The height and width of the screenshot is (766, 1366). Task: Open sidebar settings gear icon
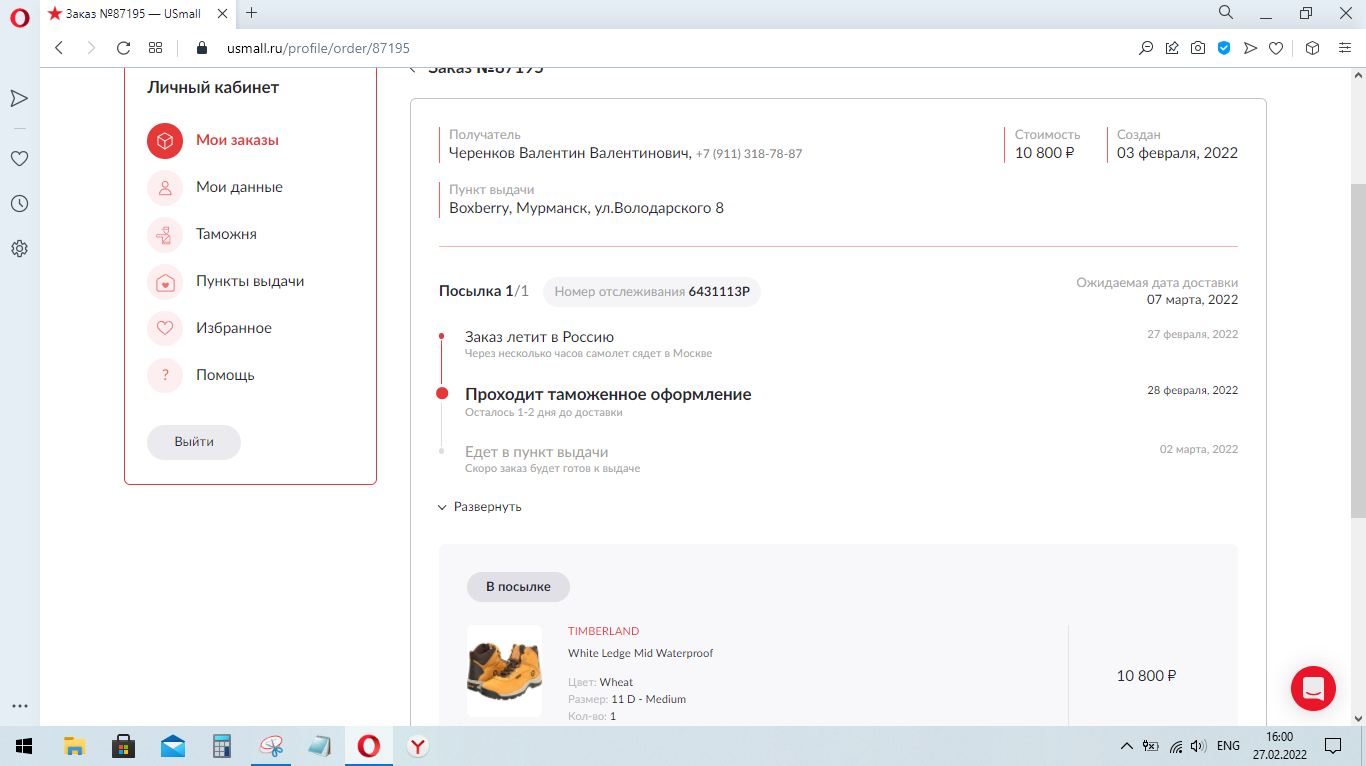[19, 248]
